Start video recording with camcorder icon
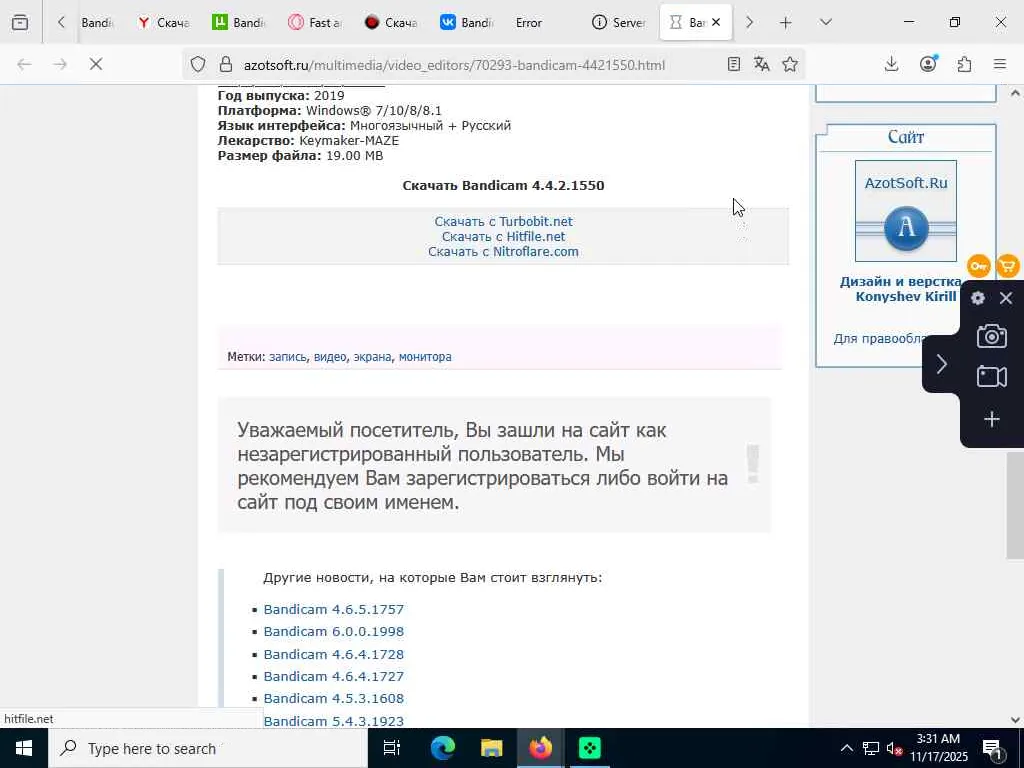Screen dimensions: 1024x768 click(x=991, y=377)
